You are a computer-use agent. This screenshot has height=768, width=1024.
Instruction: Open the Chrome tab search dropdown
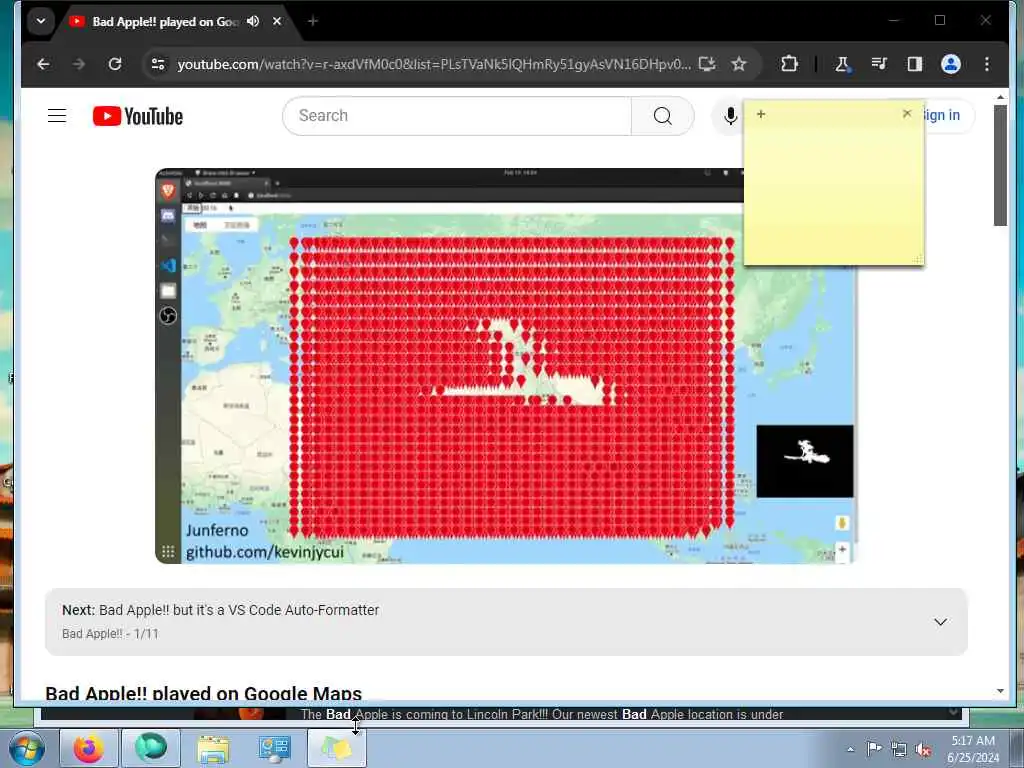tap(40, 21)
